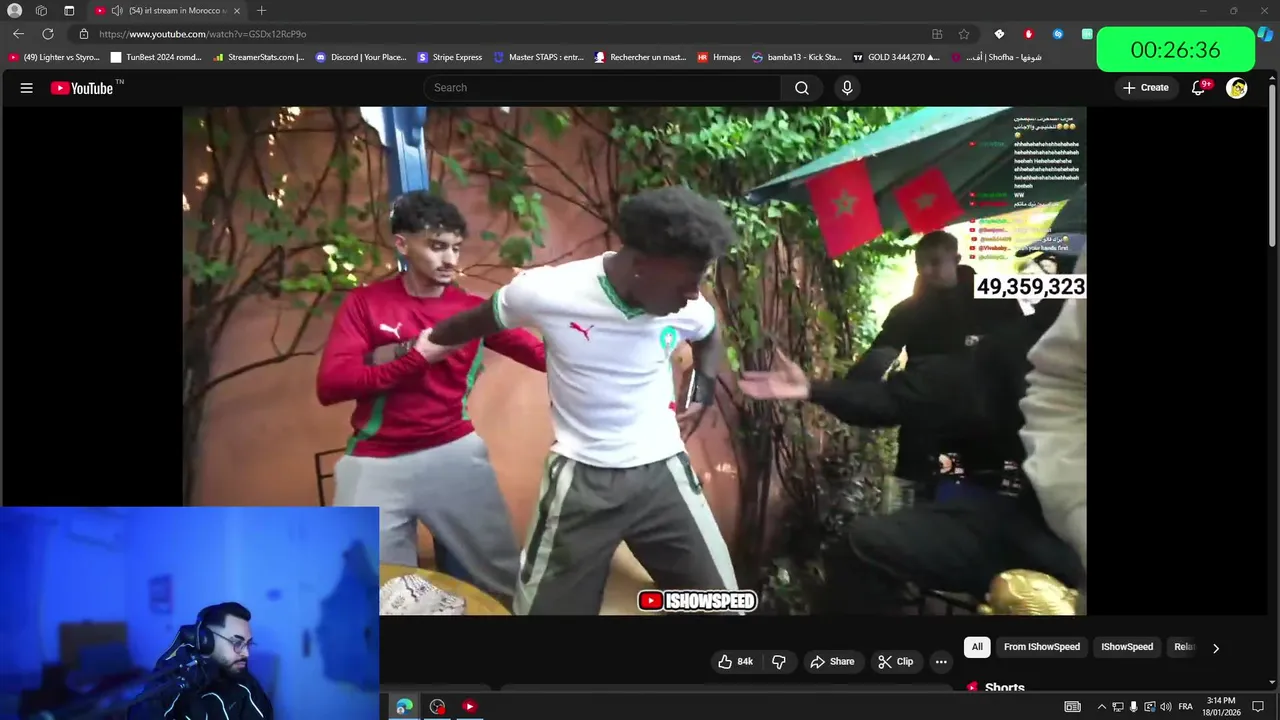
Task: Click the Share button
Action: pos(832,662)
